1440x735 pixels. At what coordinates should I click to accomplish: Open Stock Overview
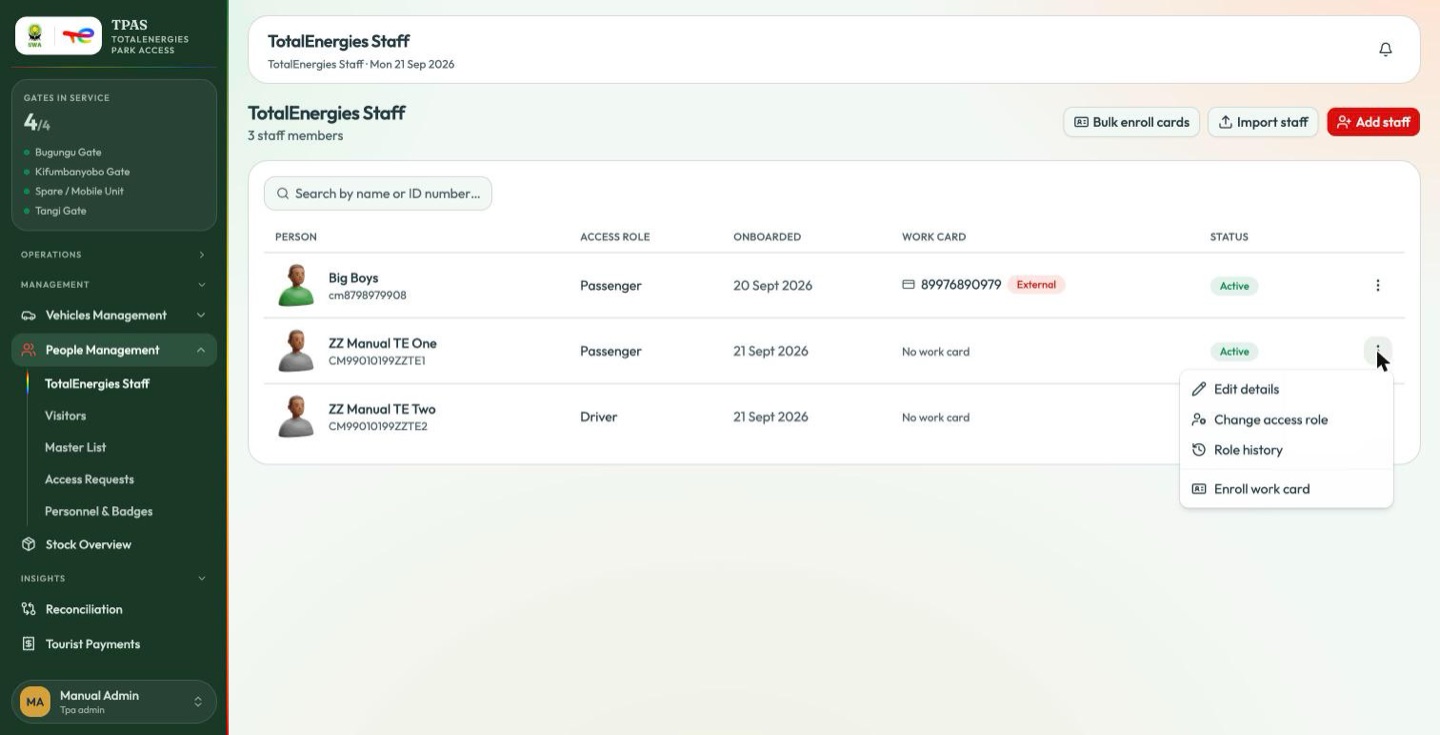click(x=114, y=544)
